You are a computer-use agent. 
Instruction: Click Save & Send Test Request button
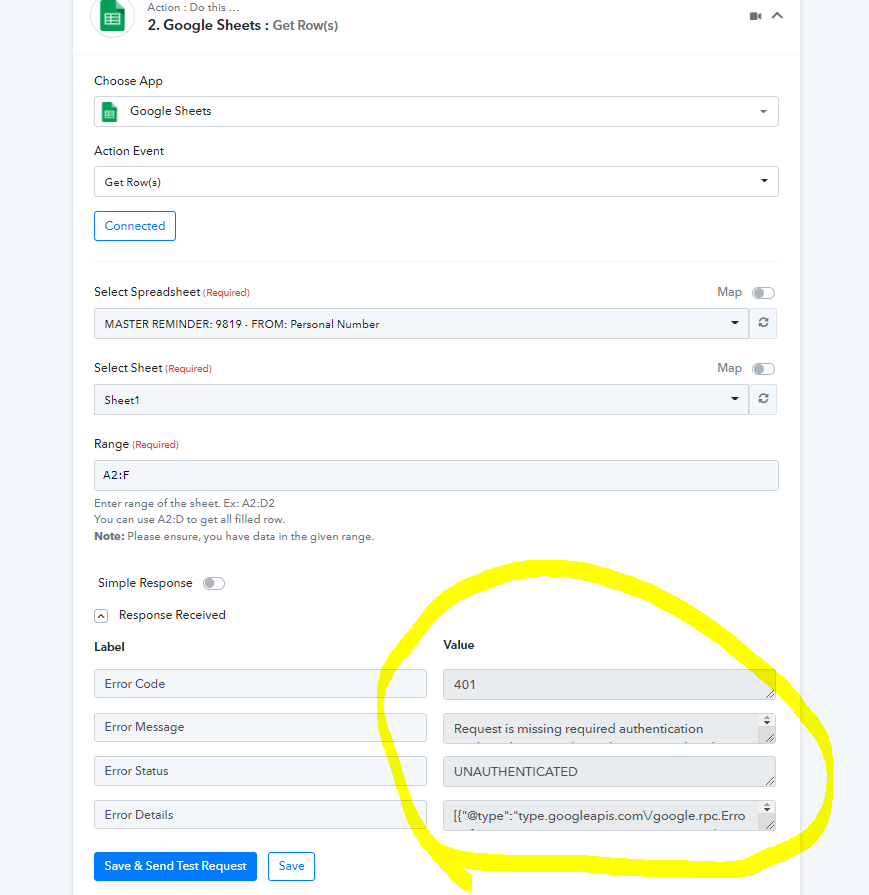click(x=175, y=866)
